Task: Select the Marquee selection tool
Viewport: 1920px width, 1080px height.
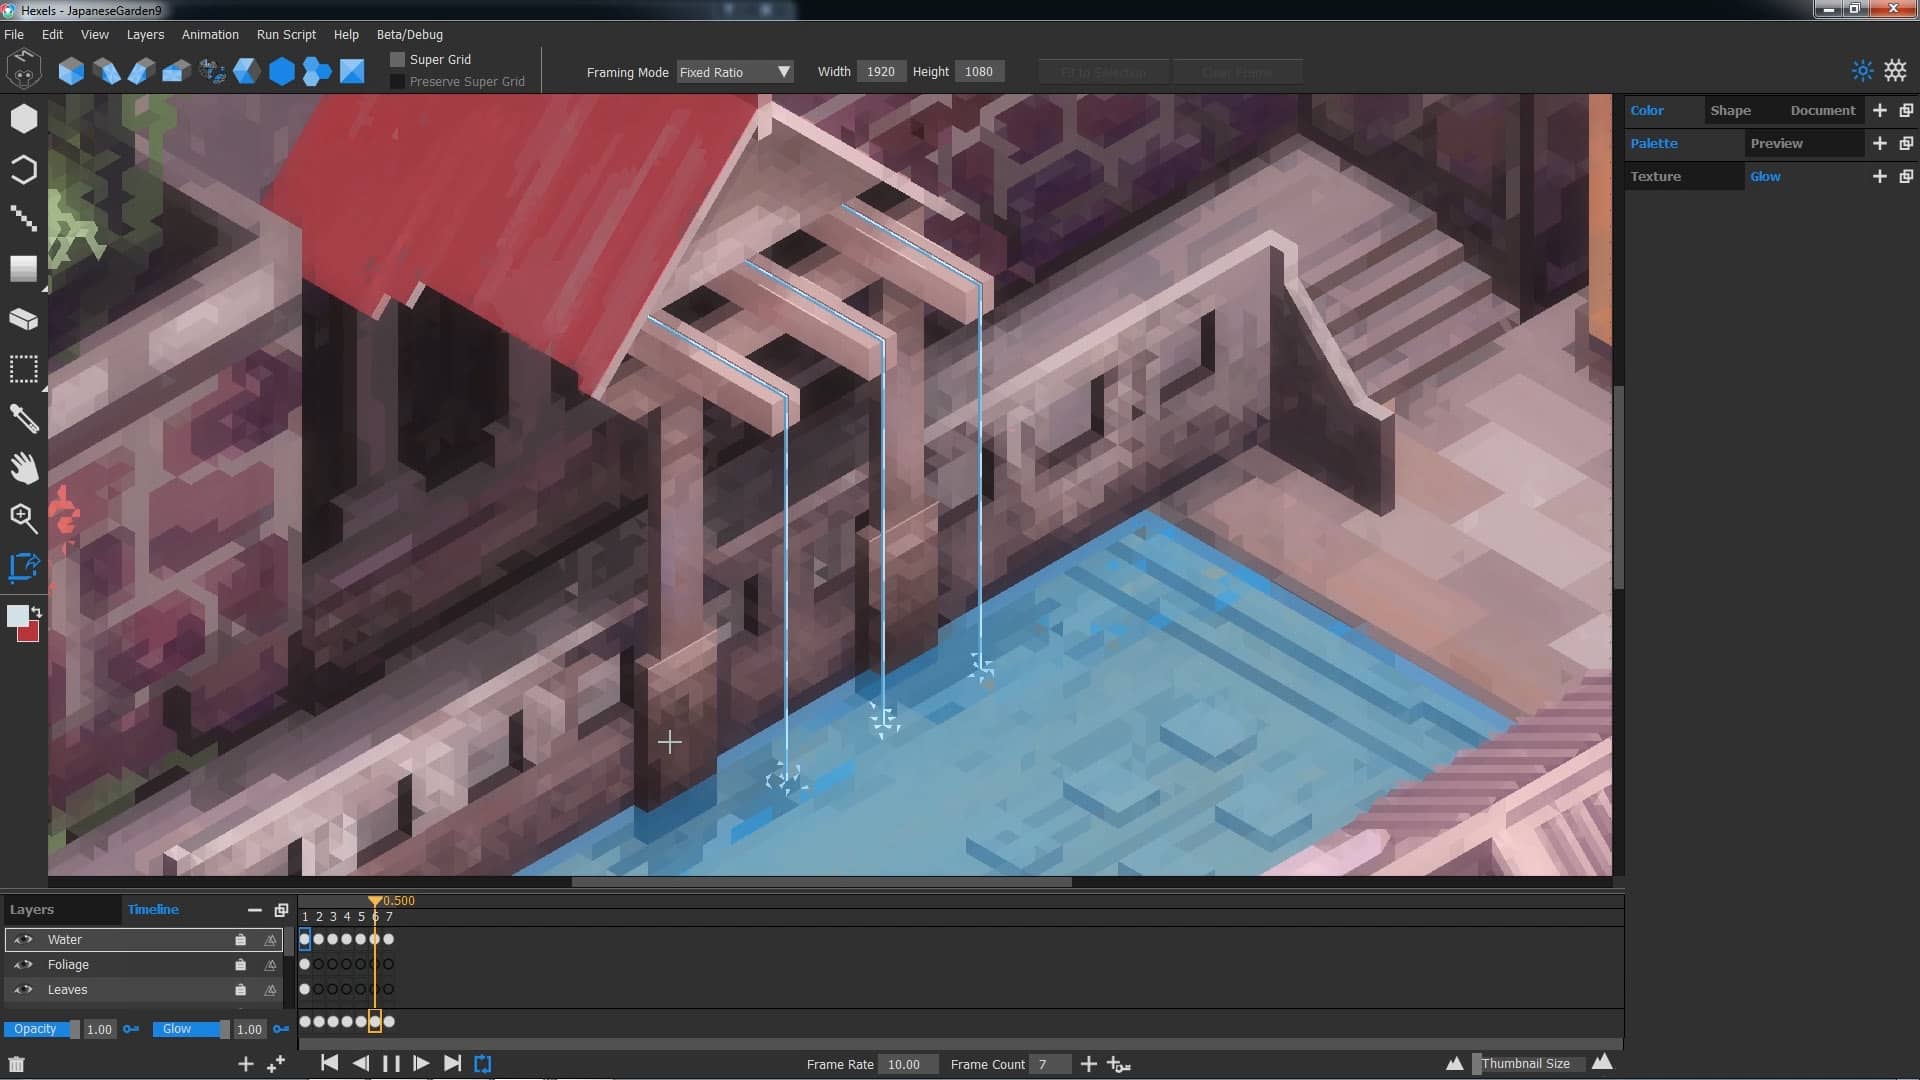Action: coord(24,369)
